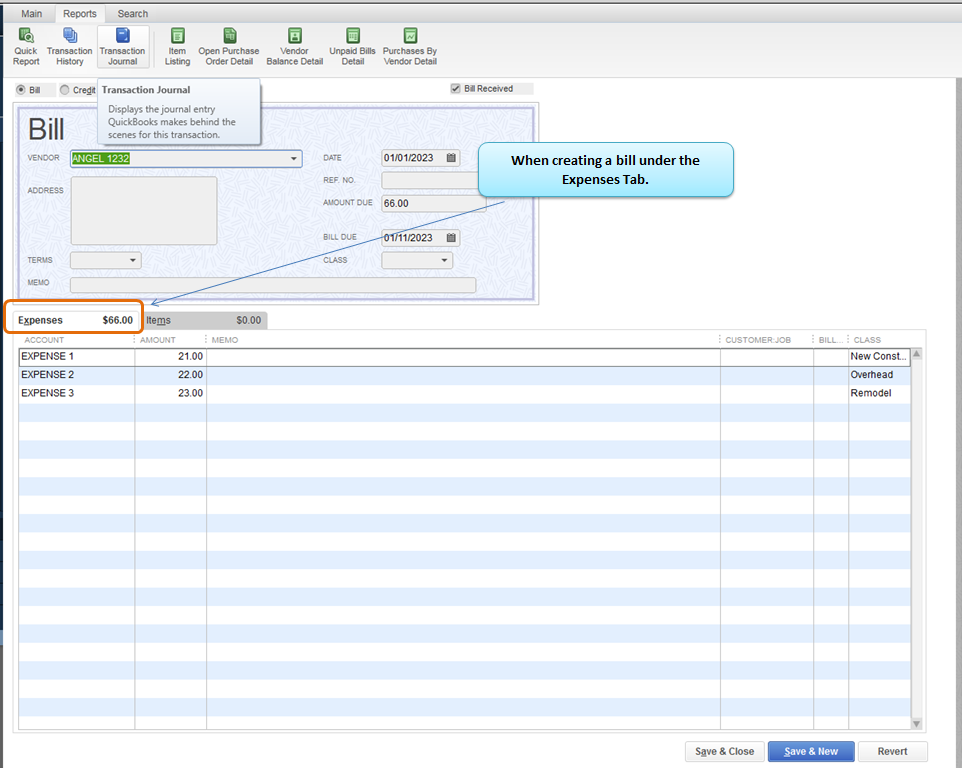962x768 pixels.
Task: Open the Unpaid Bills Detail report
Action: pyautogui.click(x=352, y=47)
